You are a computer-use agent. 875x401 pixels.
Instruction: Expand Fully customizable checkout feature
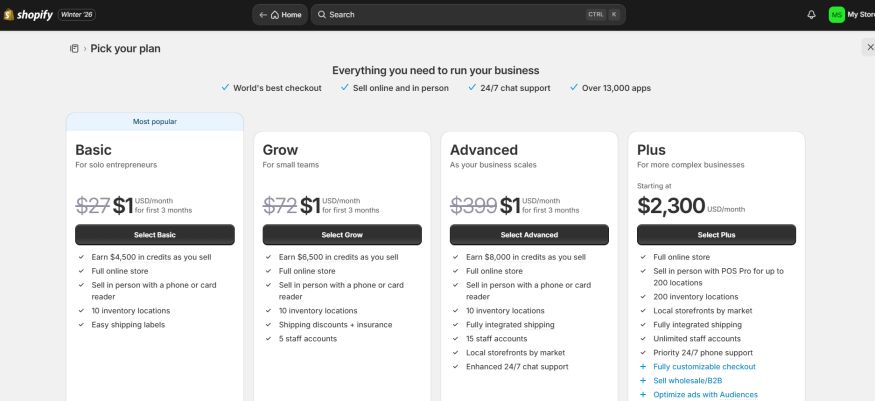tap(704, 367)
